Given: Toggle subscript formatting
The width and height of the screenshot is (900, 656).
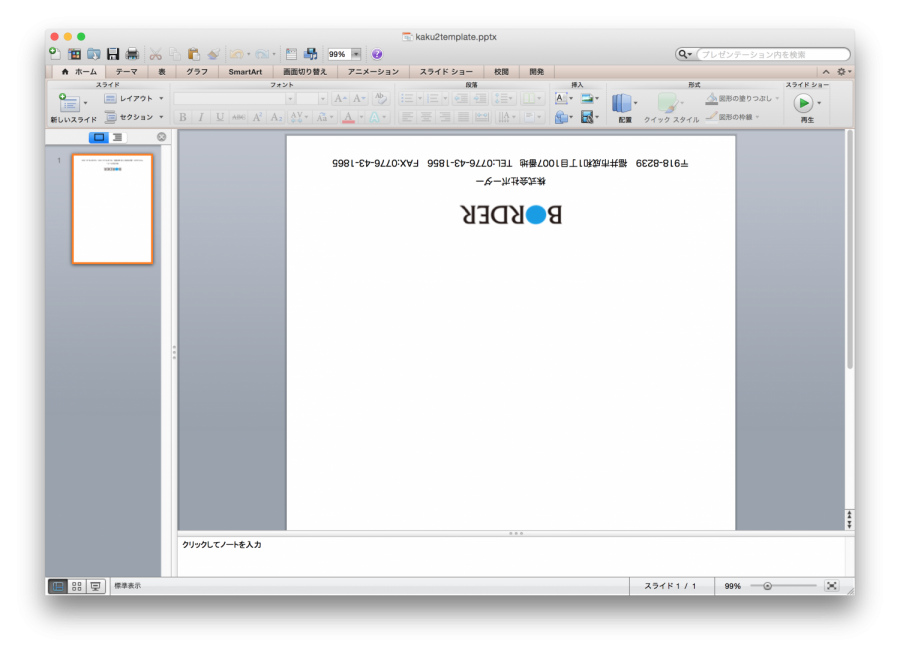Looking at the screenshot, I should [276, 117].
